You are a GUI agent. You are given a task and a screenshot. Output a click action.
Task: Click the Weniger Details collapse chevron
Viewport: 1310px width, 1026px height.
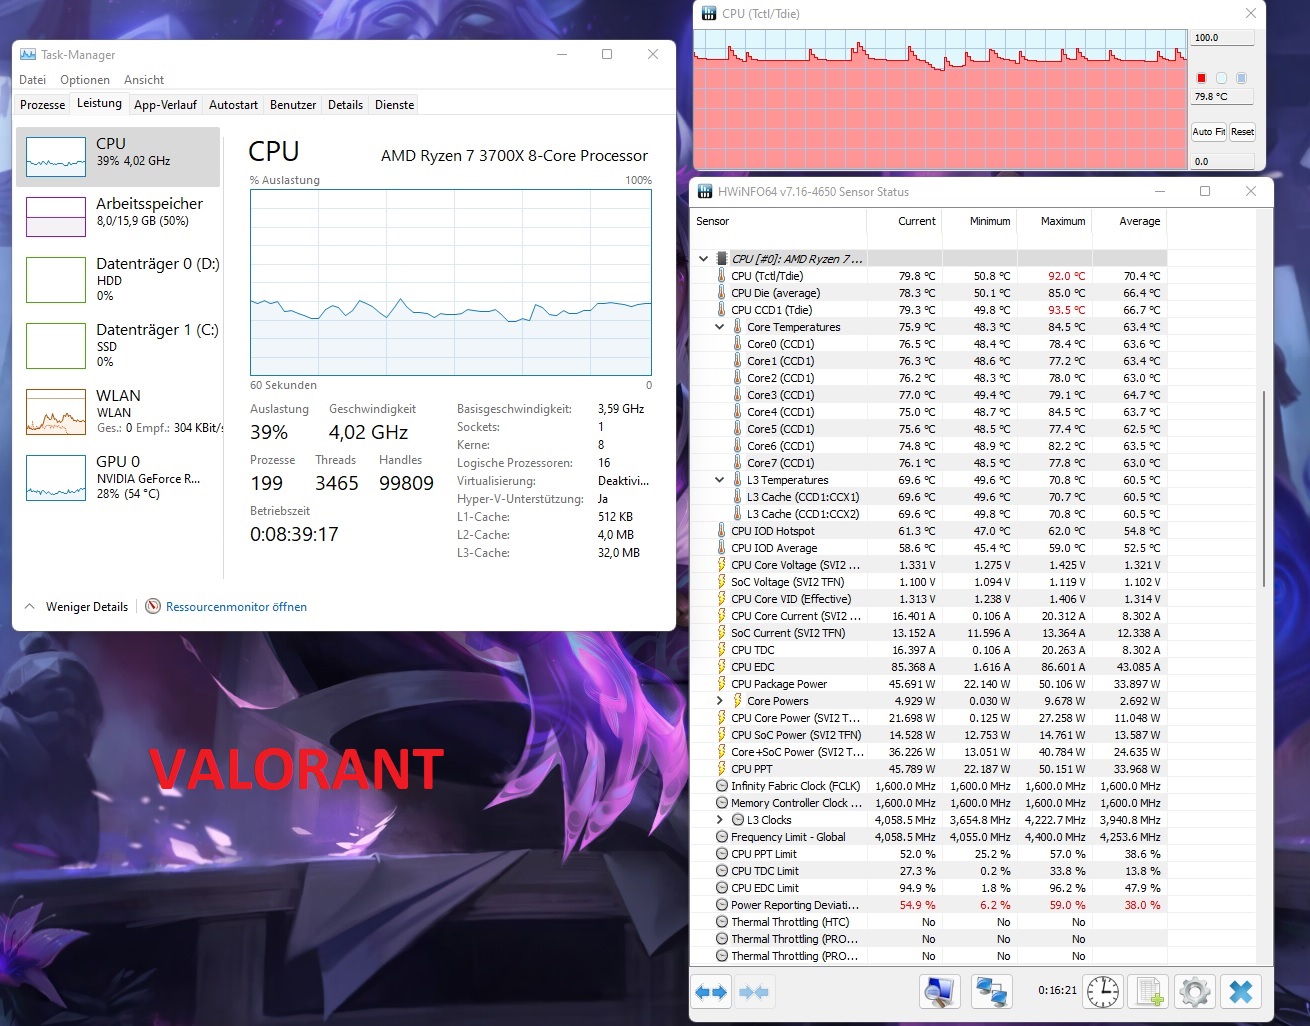(29, 606)
